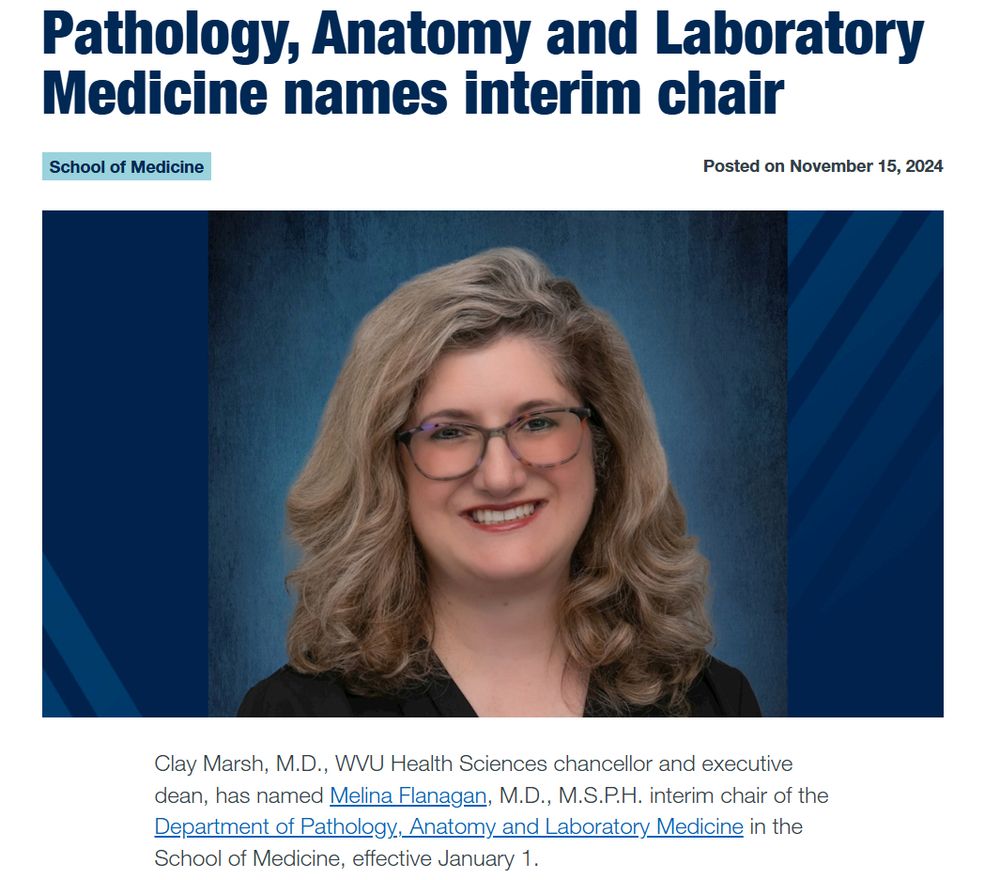Click the solid dark blue left banner panel

pos(125,464)
